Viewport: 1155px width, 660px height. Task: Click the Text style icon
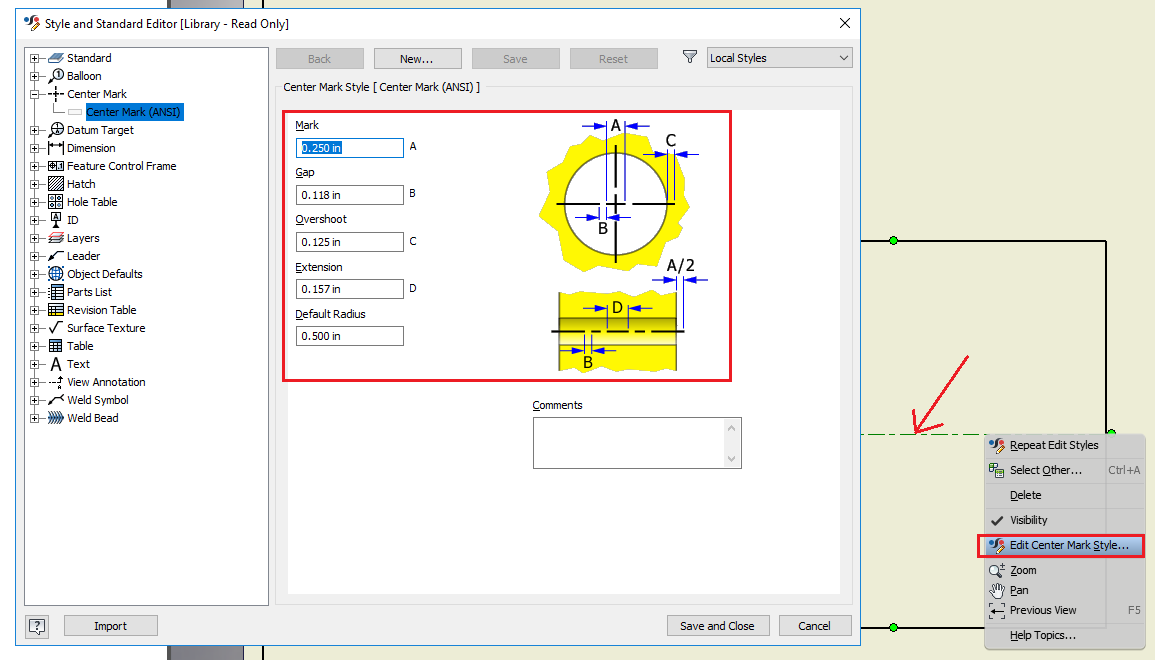(54, 363)
